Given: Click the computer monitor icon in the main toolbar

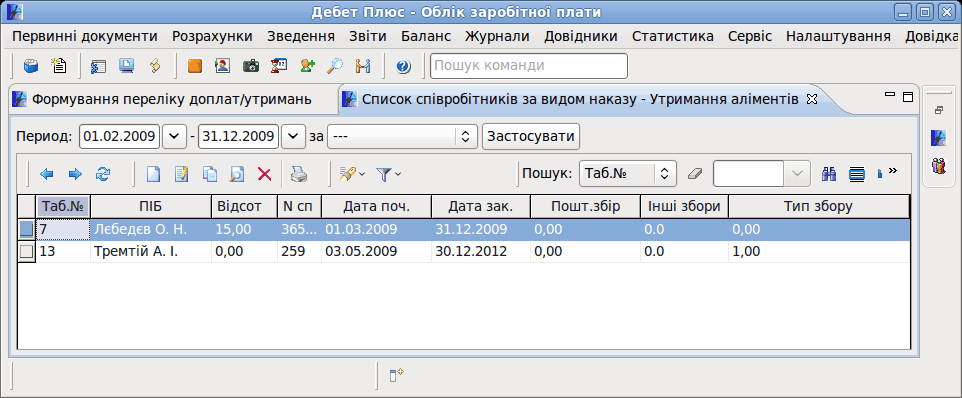Looking at the screenshot, I should click(127, 66).
